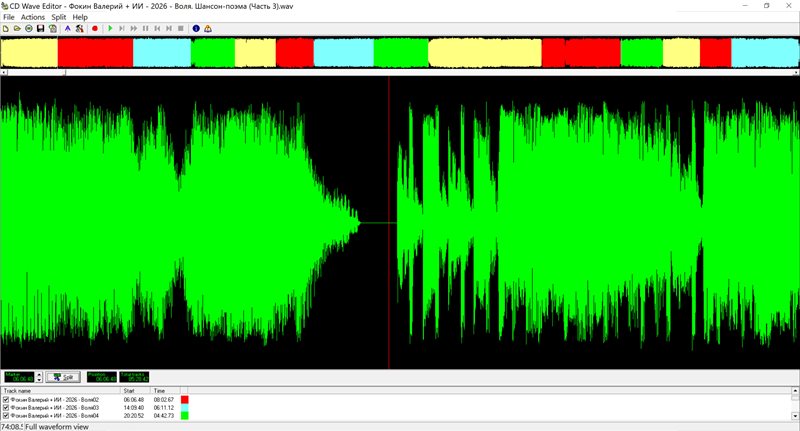Click the red swatch for Воля02 track

coord(184,399)
